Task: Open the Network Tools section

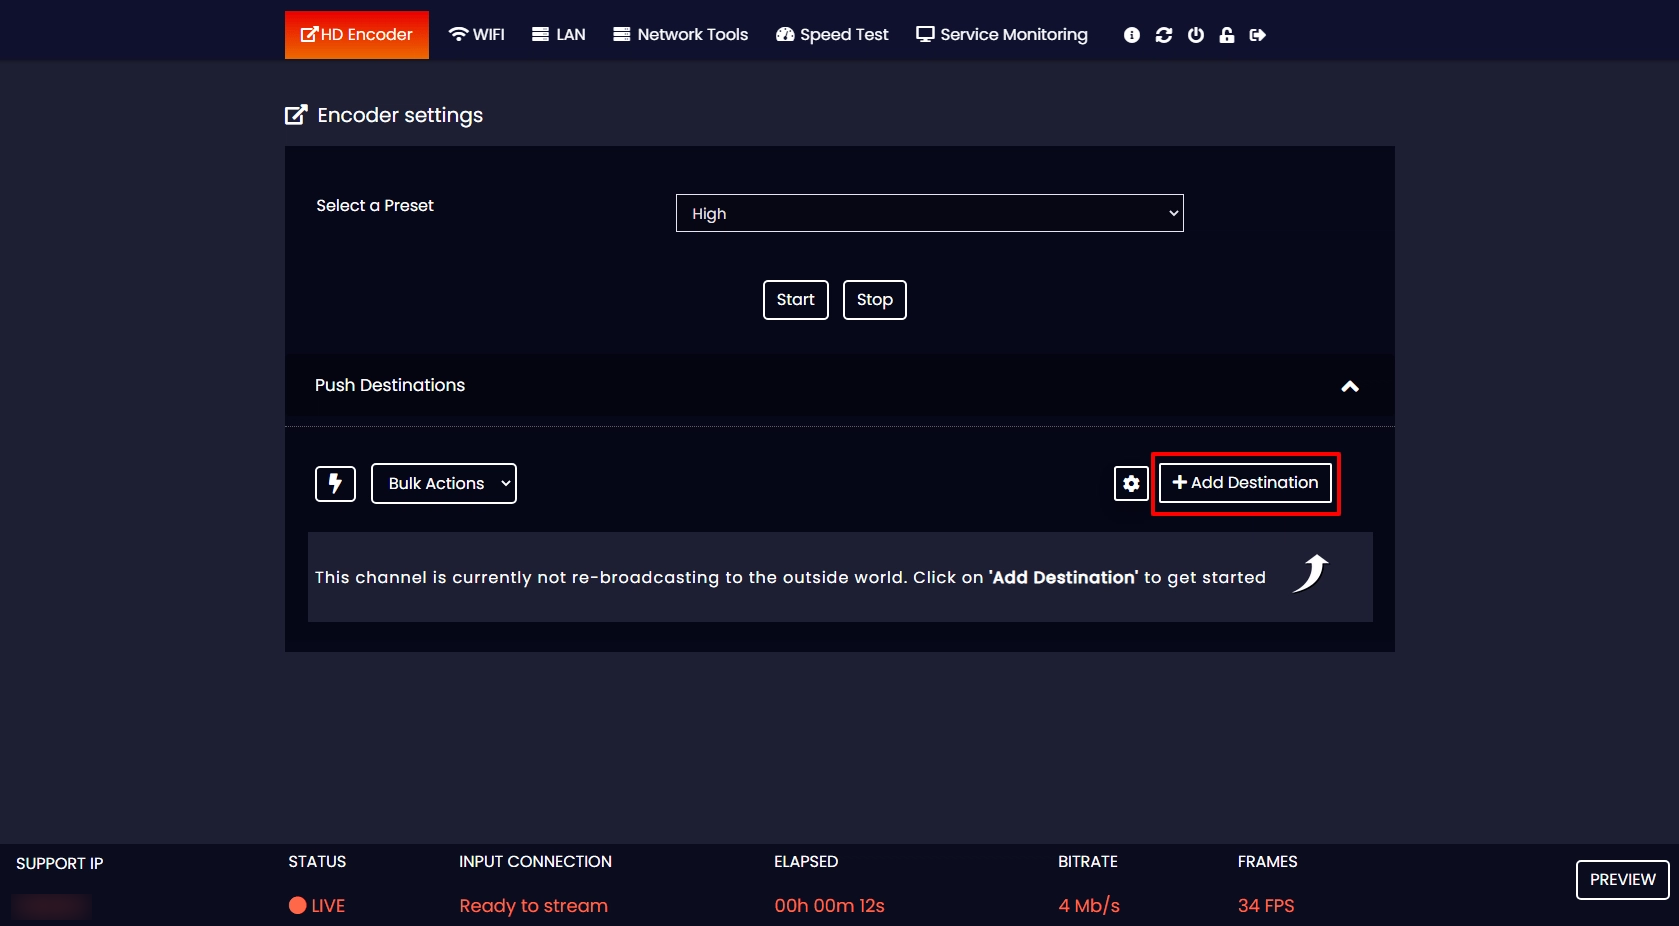Action: click(679, 34)
